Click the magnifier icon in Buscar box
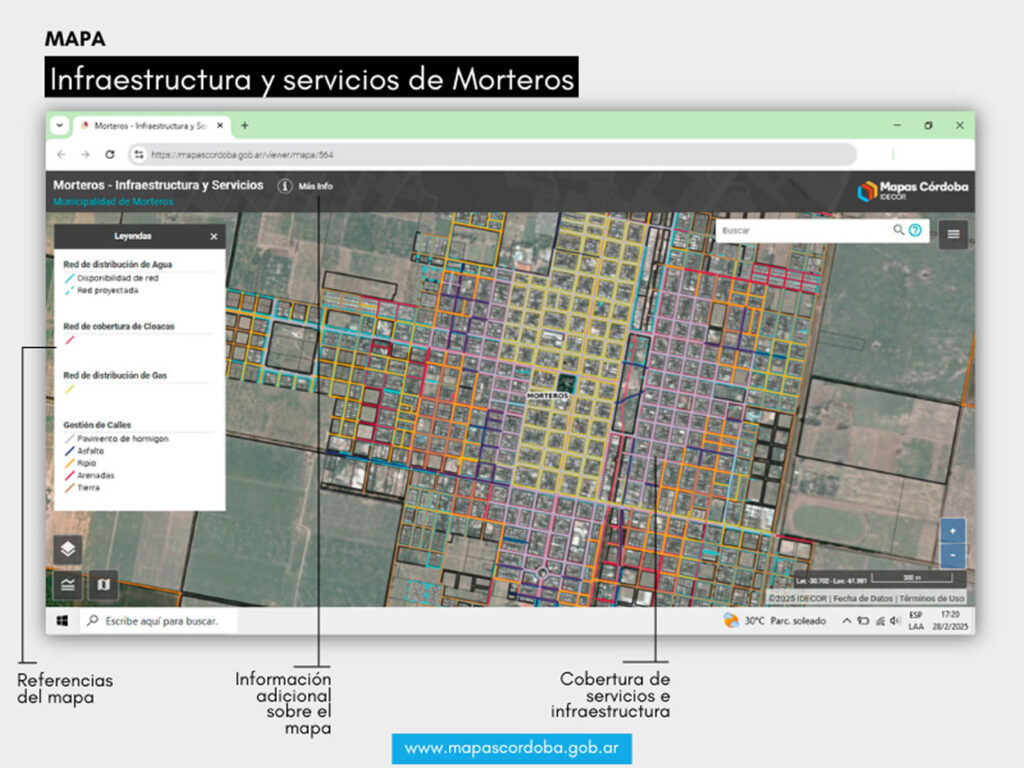 (898, 231)
